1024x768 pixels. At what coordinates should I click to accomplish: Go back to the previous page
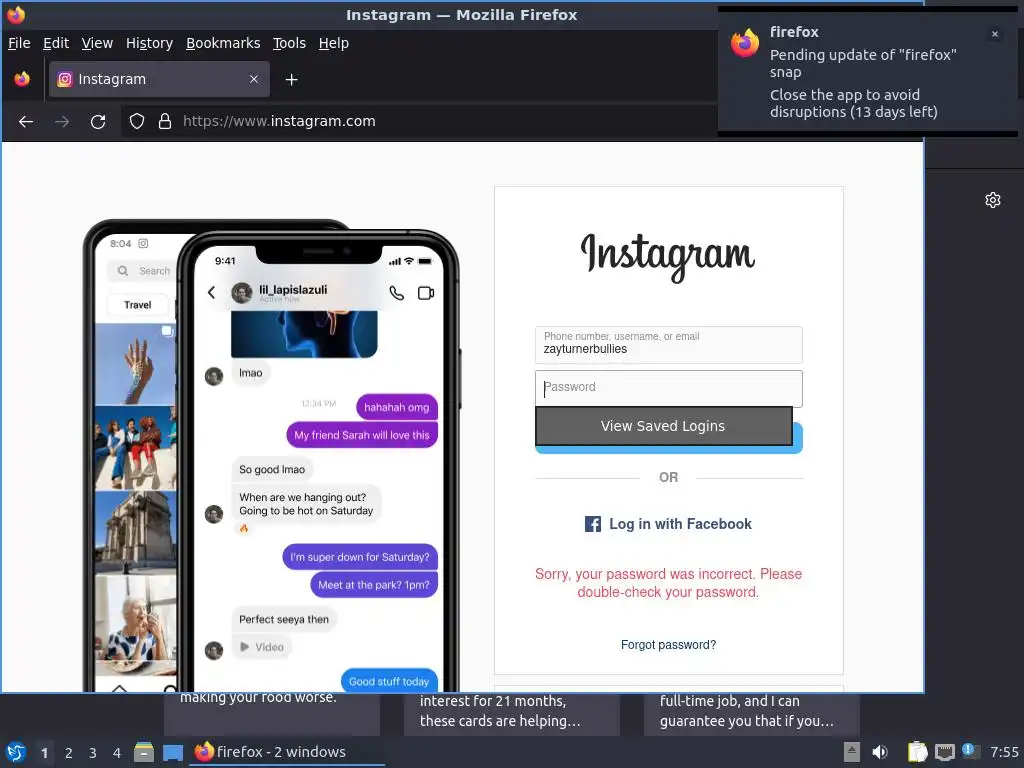pyautogui.click(x=26, y=121)
